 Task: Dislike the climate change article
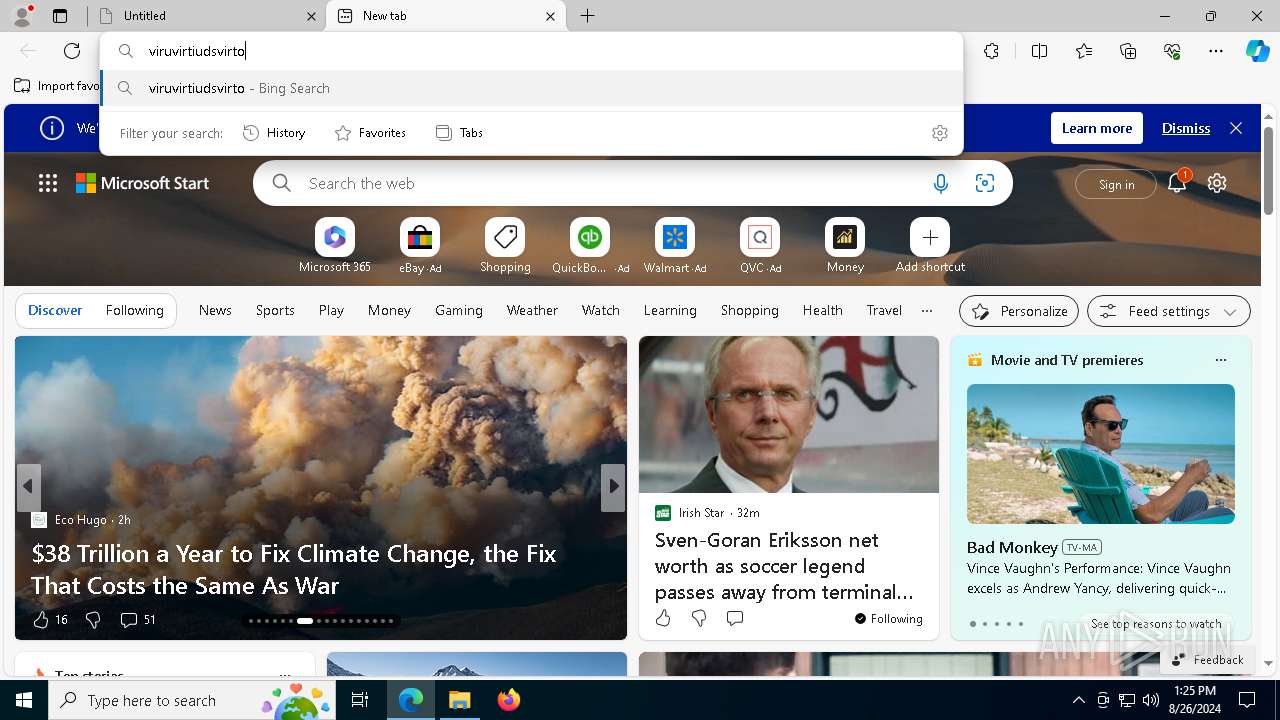pyautogui.click(x=93, y=620)
